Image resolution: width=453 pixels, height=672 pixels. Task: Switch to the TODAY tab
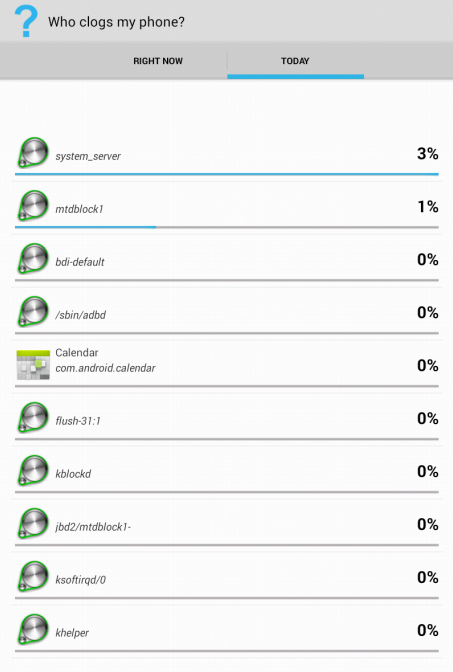(x=295, y=61)
